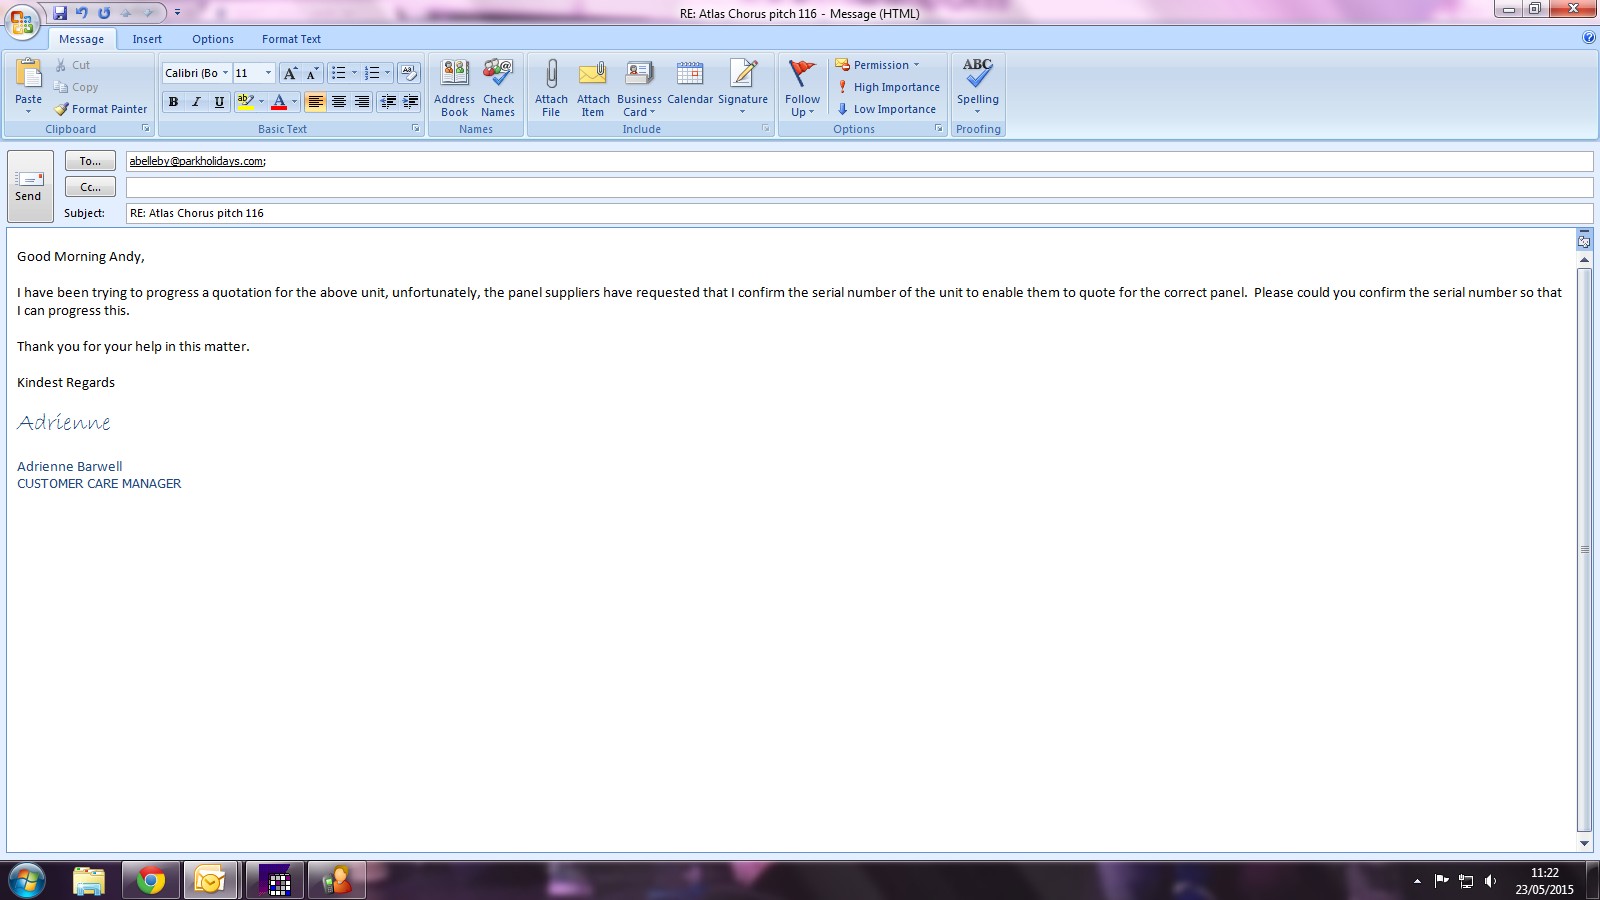Screen dimensions: 1600x900
Task: Apply the yellow text highlight color
Action: coord(245,102)
